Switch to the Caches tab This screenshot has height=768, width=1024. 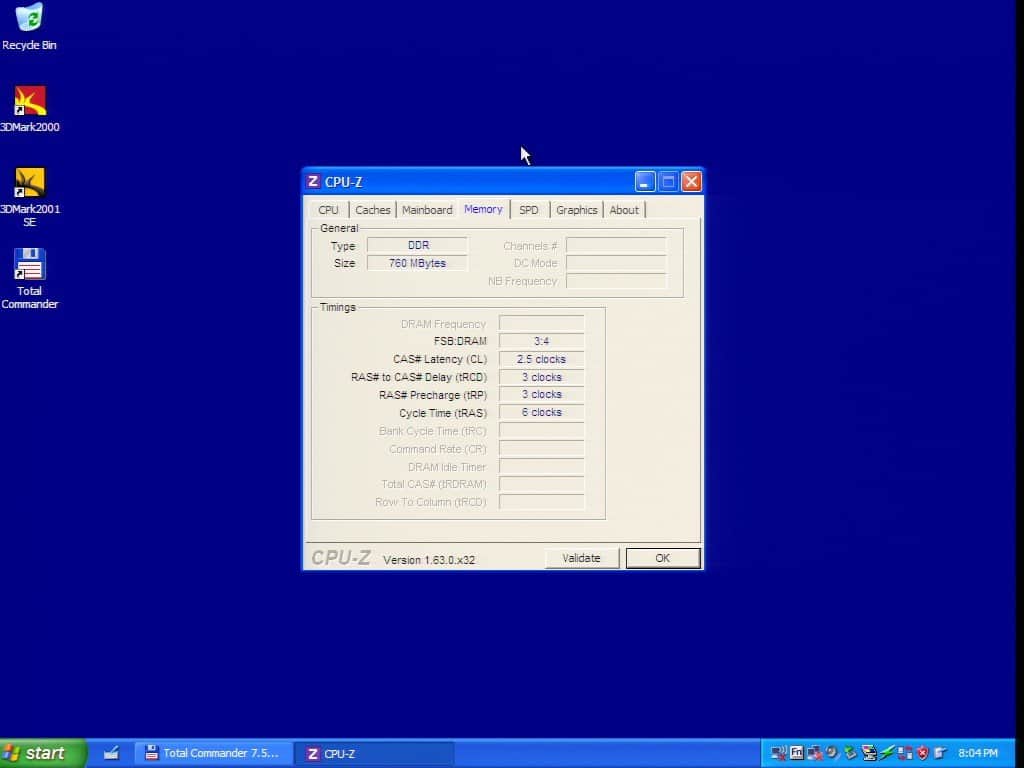pyautogui.click(x=373, y=210)
